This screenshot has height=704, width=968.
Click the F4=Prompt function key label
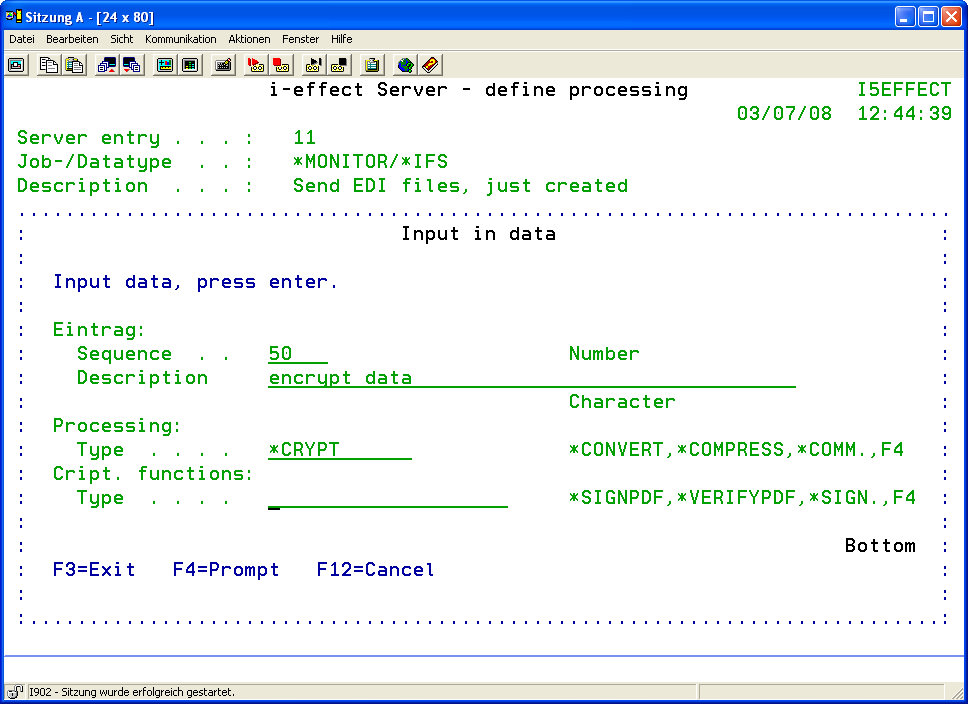coord(225,570)
